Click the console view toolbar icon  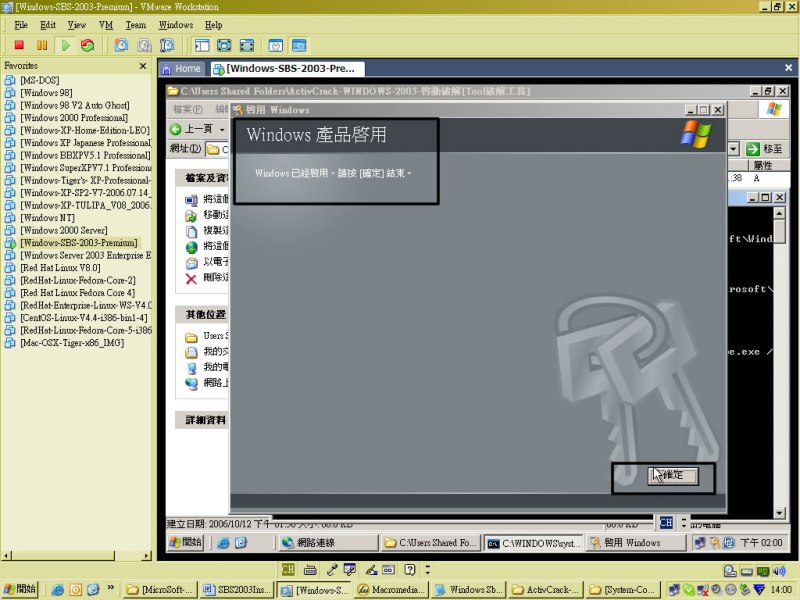point(299,45)
